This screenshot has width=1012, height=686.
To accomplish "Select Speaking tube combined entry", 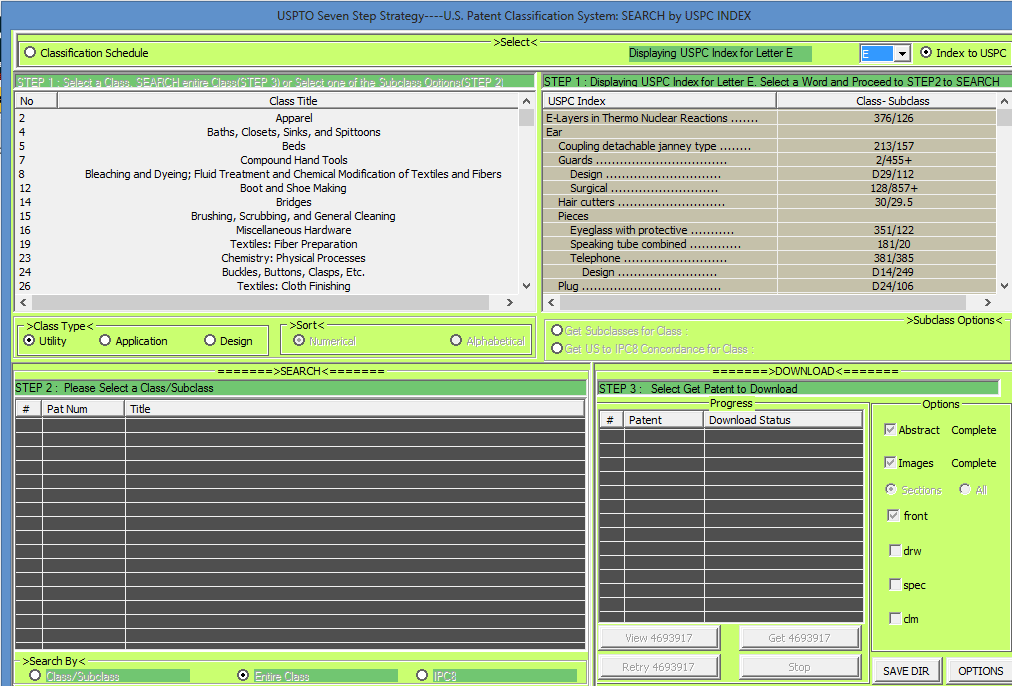I will pos(770,244).
